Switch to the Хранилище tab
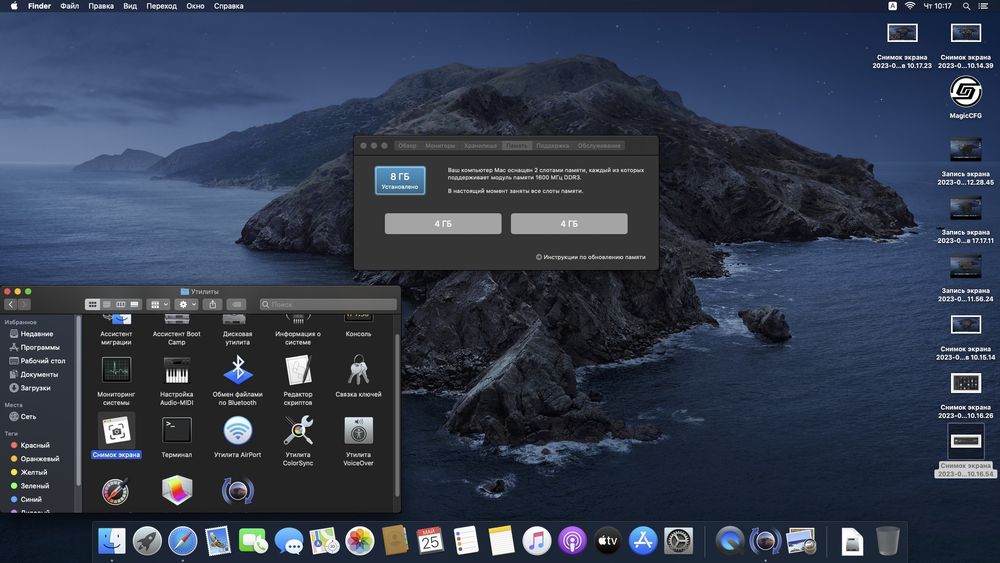Viewport: 1000px width, 563px height. pyautogui.click(x=481, y=145)
